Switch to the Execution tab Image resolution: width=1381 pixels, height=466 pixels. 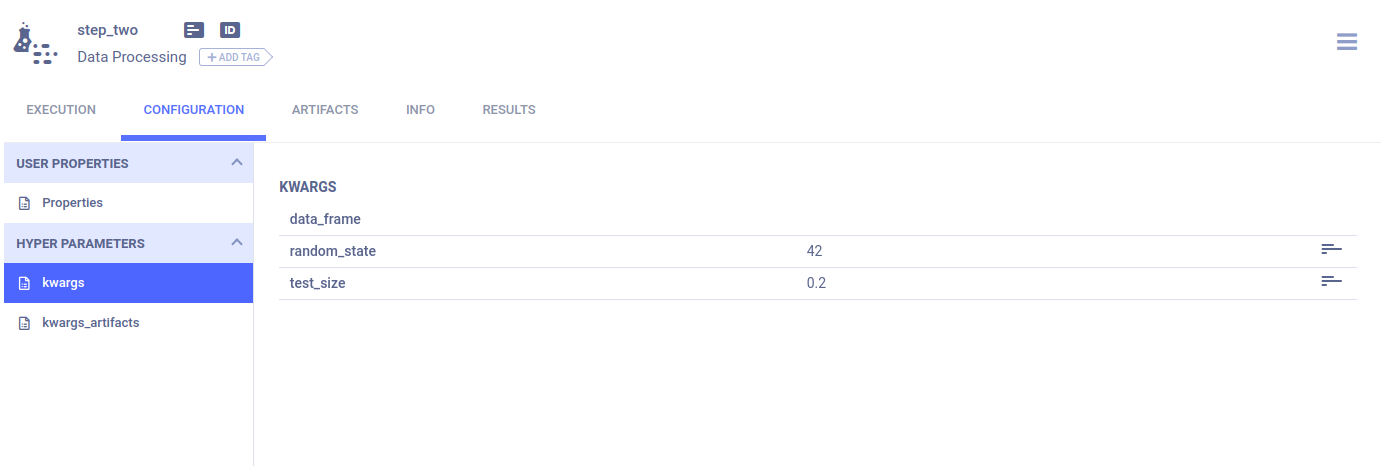point(61,110)
